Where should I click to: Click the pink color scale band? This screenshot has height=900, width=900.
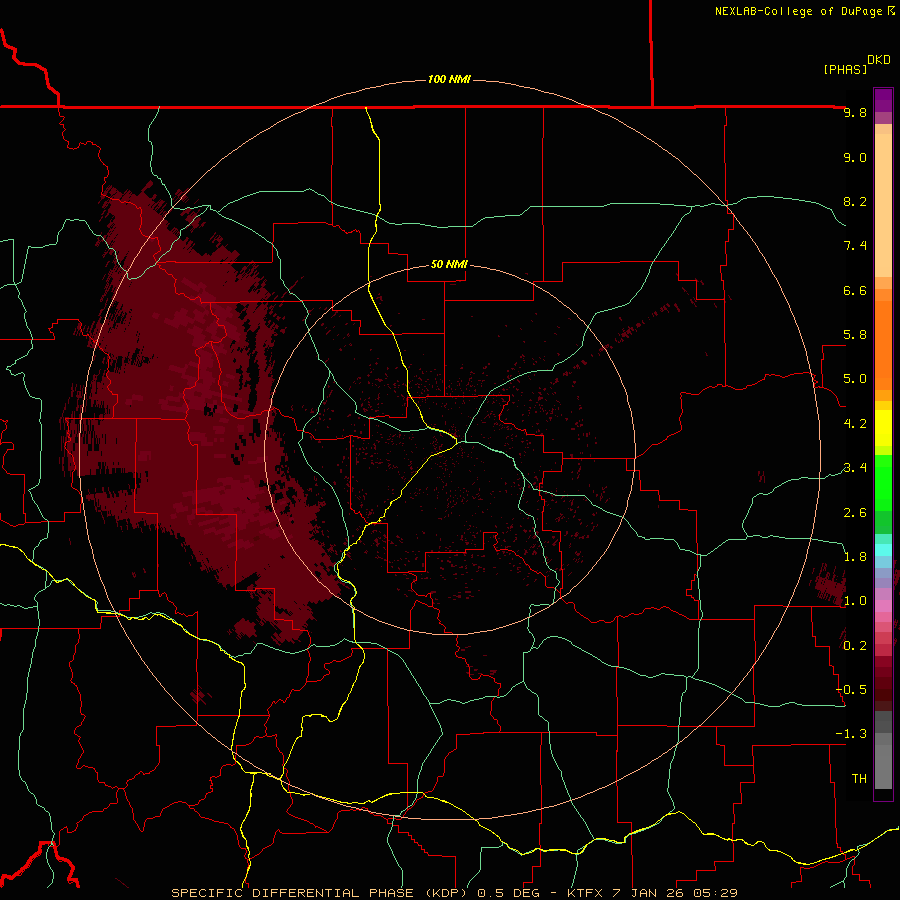point(883,605)
